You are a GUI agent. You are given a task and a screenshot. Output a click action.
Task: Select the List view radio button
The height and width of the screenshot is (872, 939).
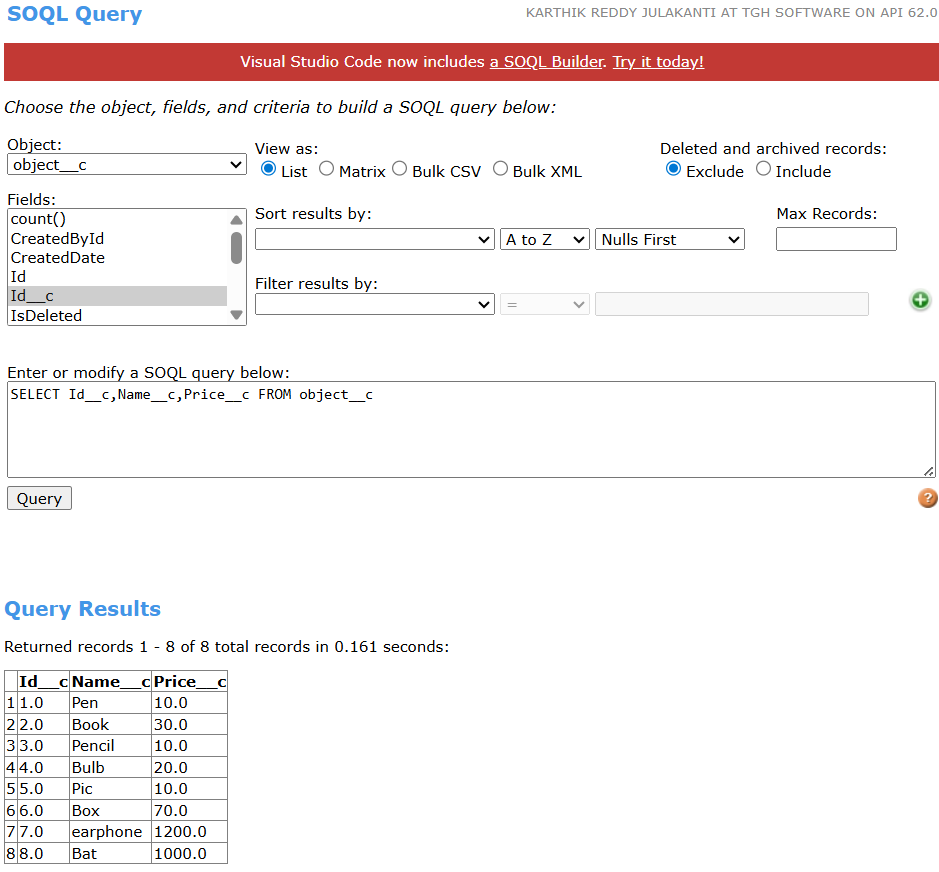pyautogui.click(x=268, y=169)
